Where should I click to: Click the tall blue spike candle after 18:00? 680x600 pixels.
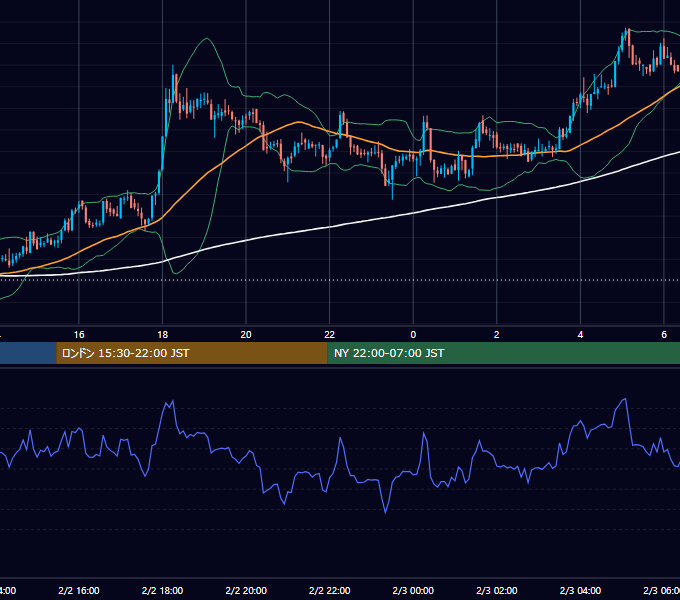point(173,84)
